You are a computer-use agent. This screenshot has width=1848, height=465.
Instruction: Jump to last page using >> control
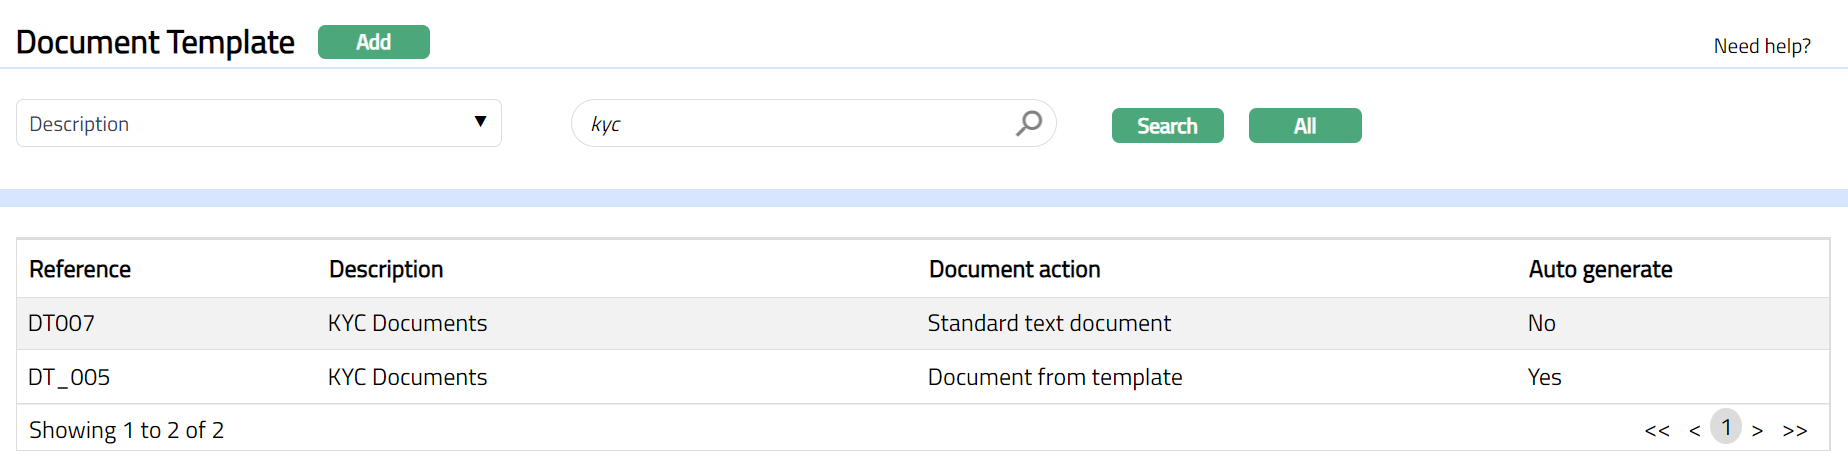click(1794, 431)
